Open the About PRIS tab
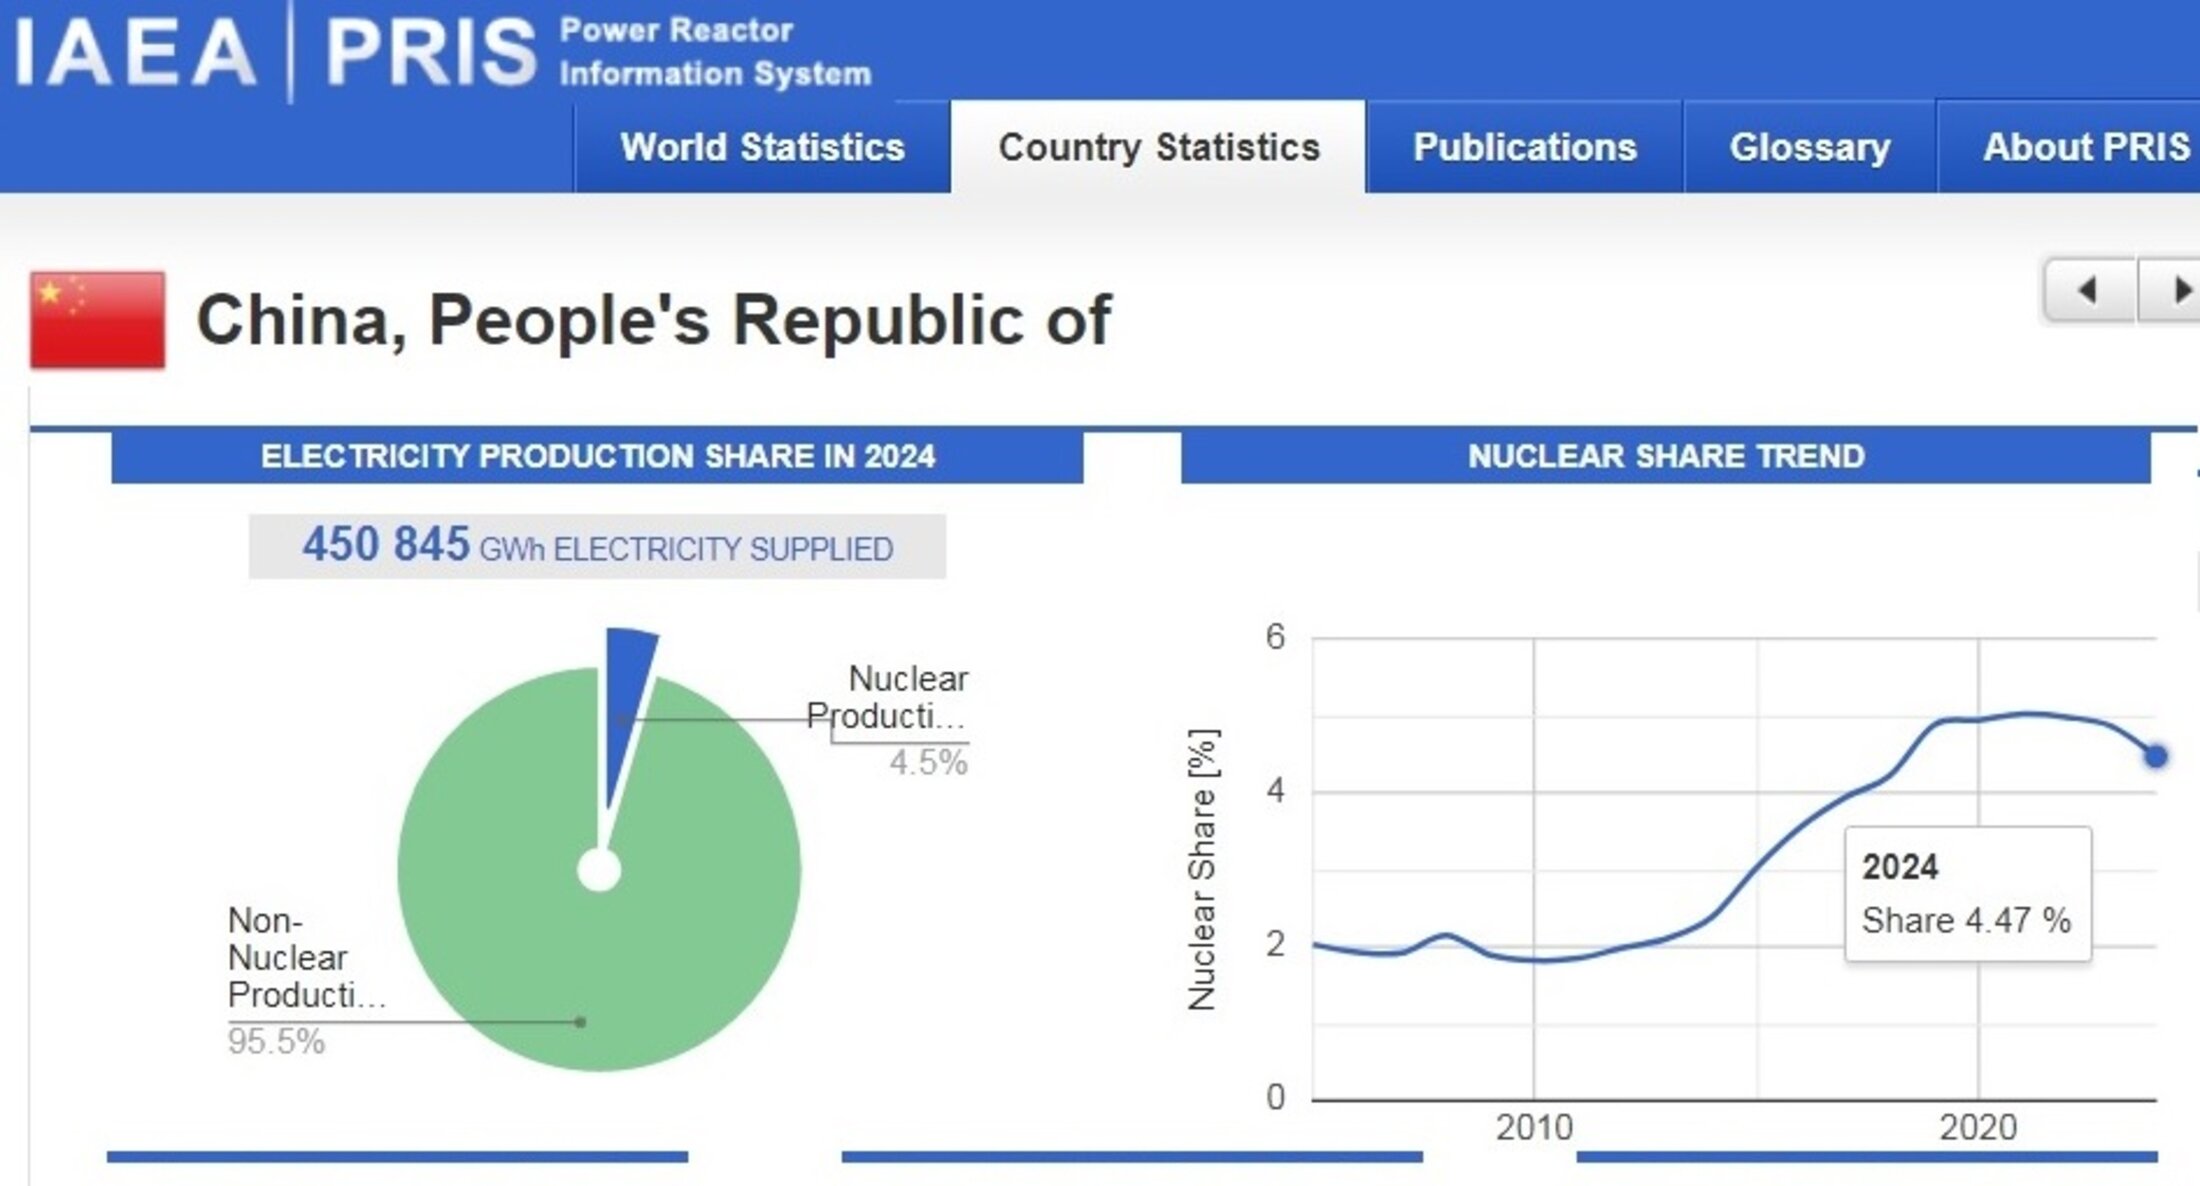This screenshot has width=2200, height=1186. pyautogui.click(x=2085, y=147)
